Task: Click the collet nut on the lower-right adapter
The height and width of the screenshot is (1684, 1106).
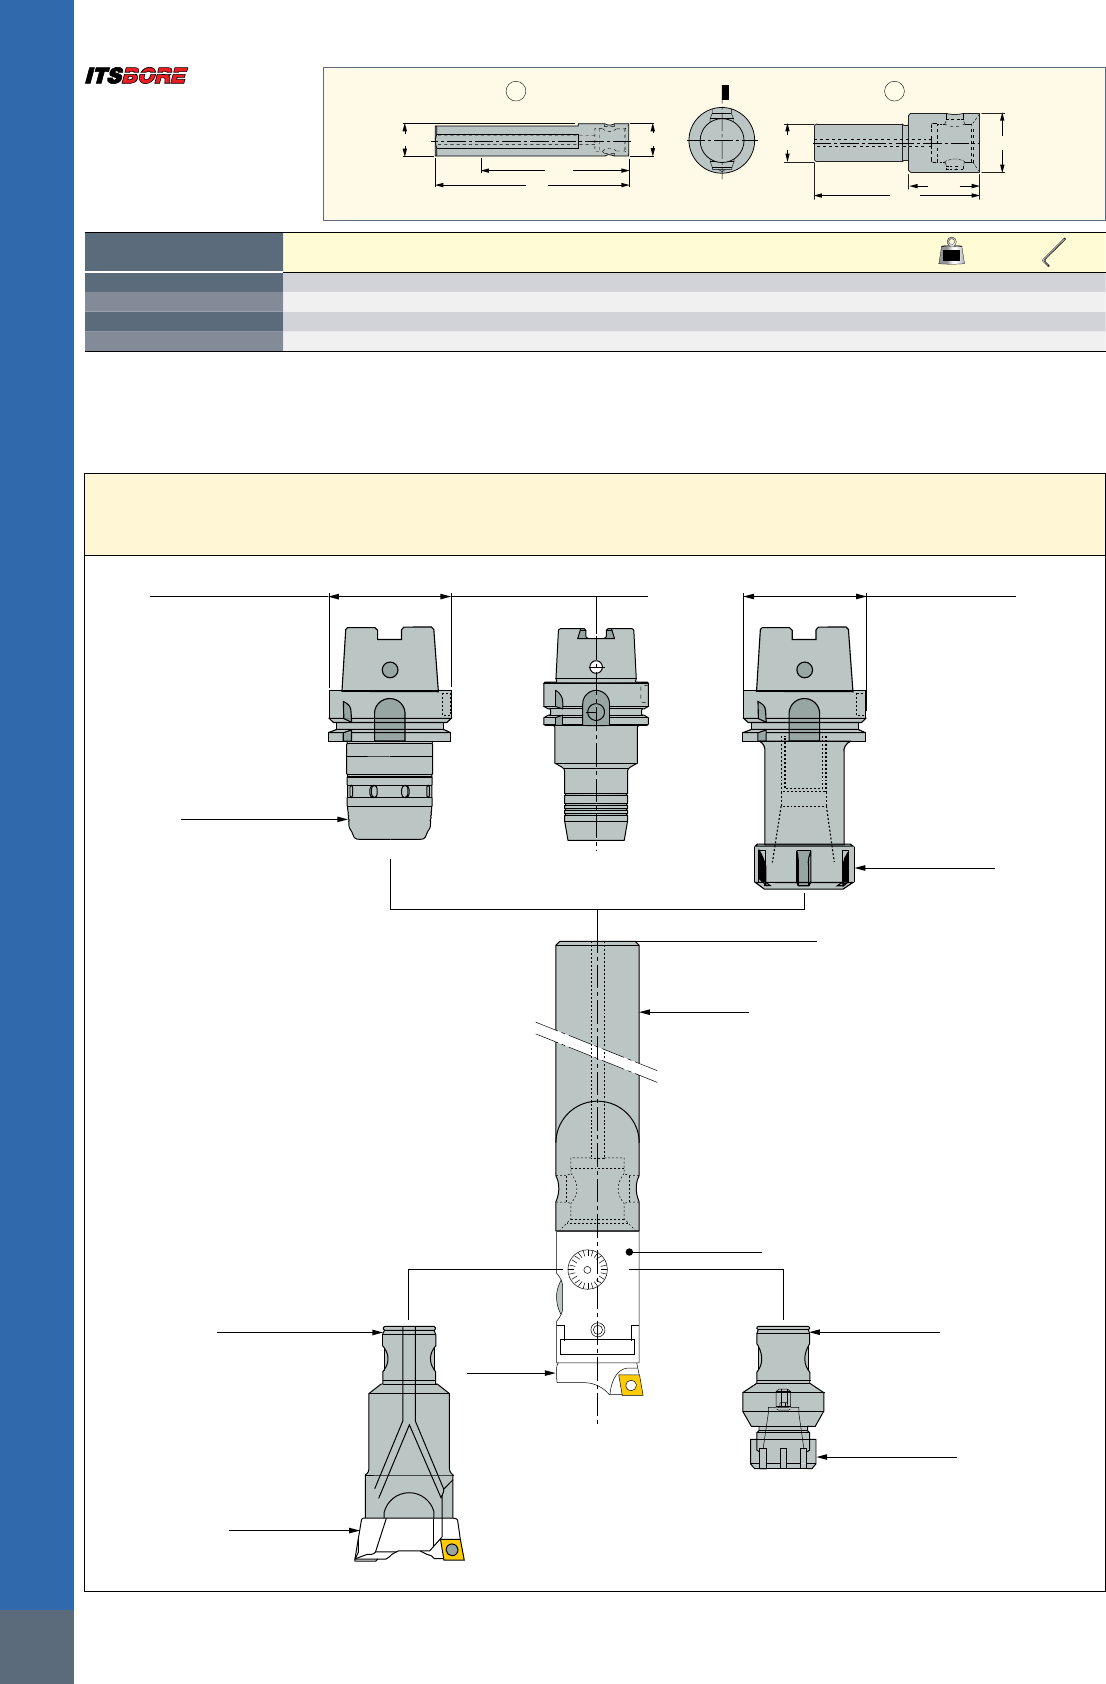Action: tap(783, 1453)
